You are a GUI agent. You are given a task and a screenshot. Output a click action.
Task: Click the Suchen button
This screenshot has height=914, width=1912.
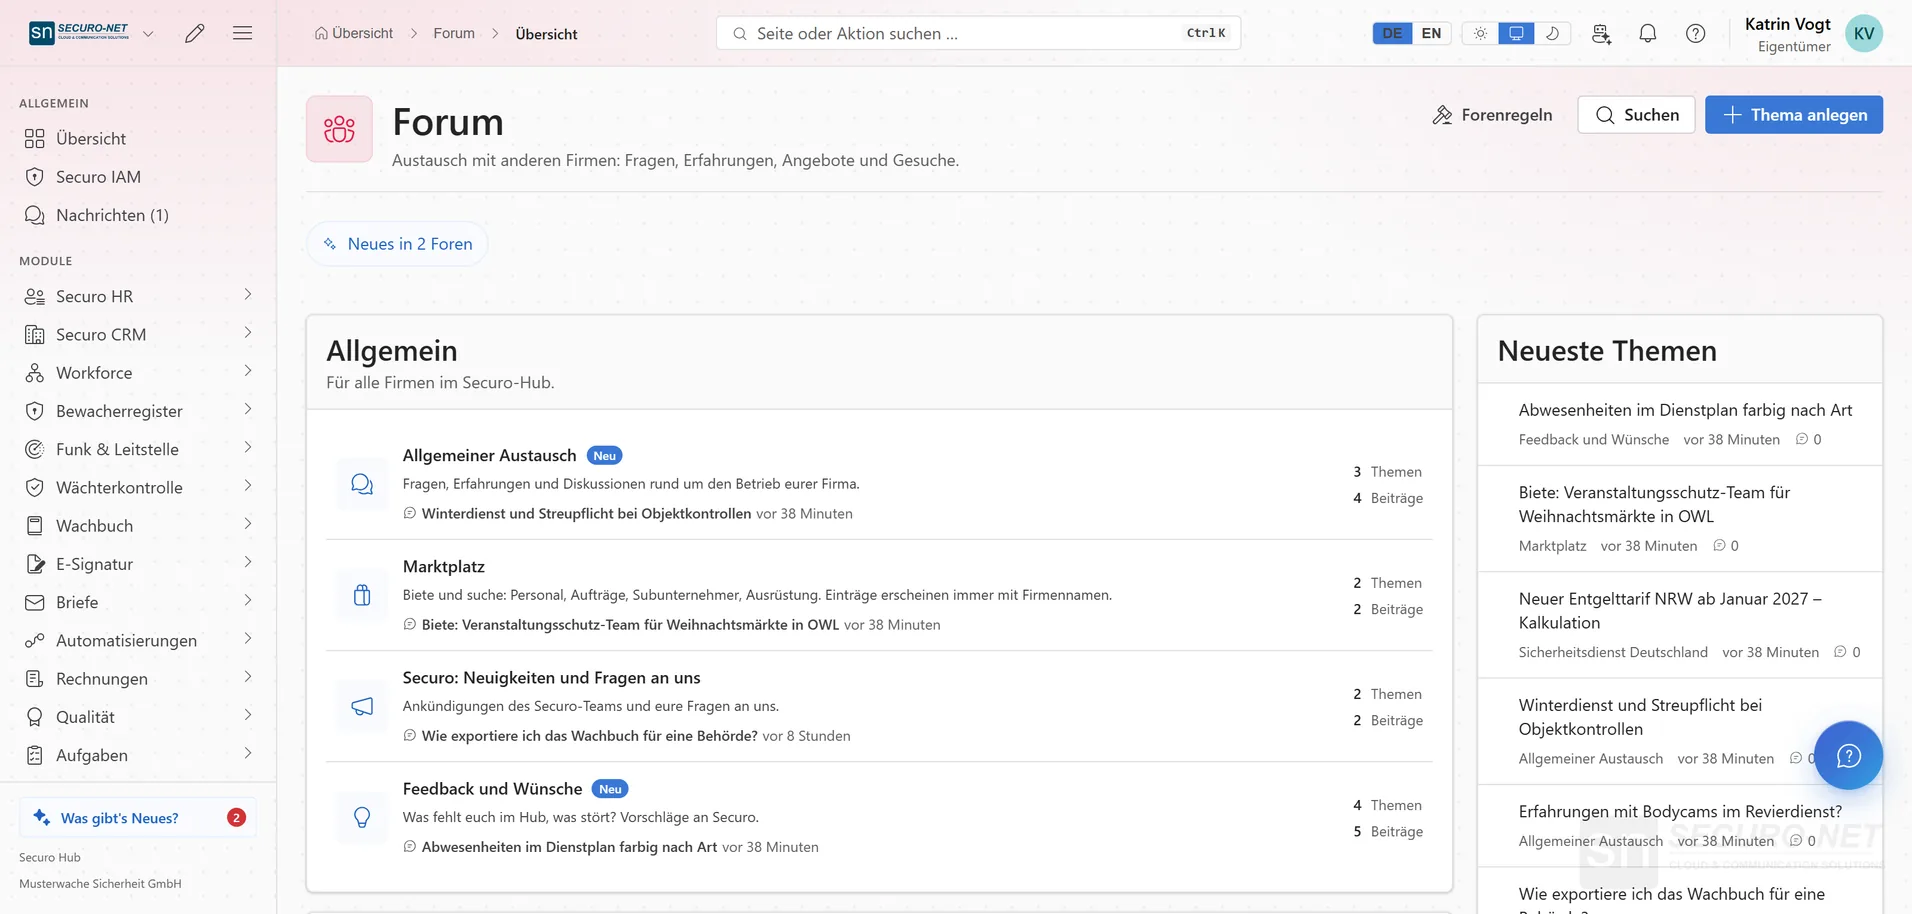pyautogui.click(x=1636, y=115)
